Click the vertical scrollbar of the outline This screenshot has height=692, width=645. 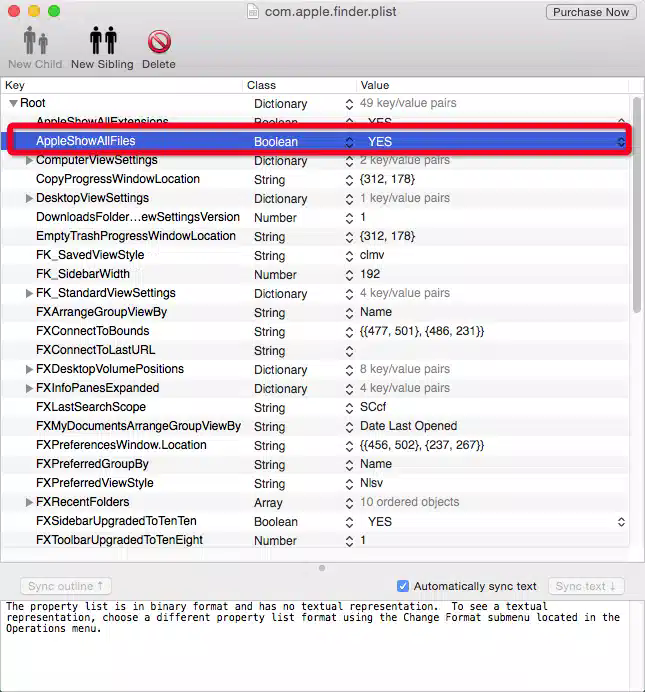(x=637, y=204)
